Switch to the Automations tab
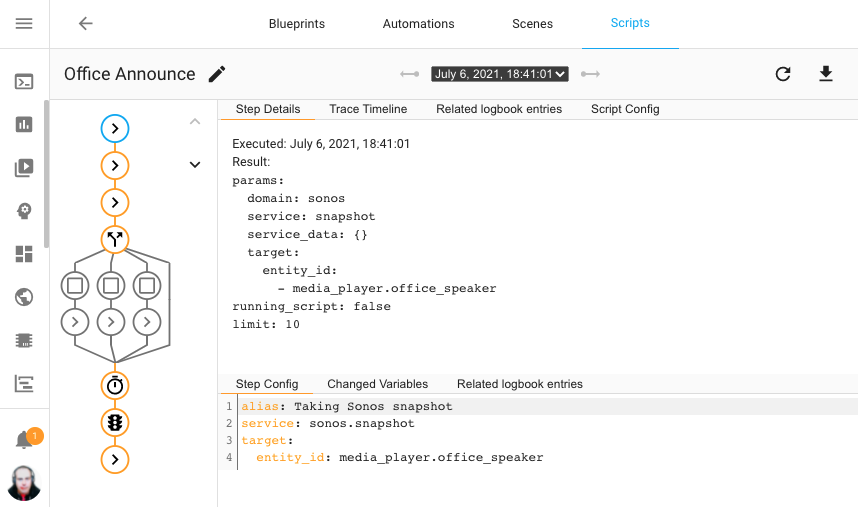Viewport: 858px width, 507px height. pos(418,24)
